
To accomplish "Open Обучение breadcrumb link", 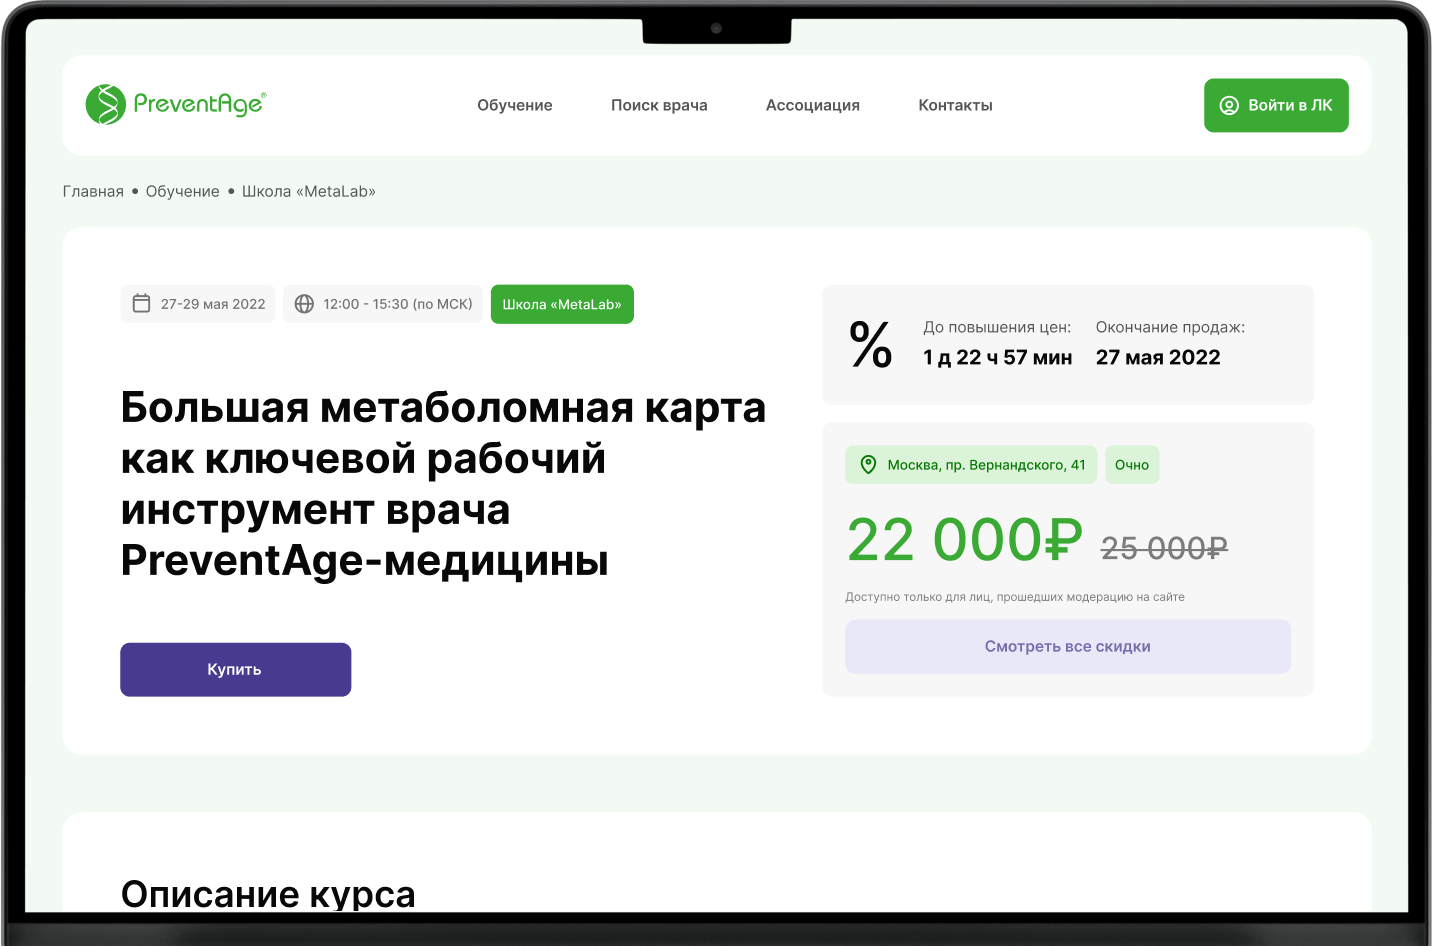I will (x=183, y=191).
